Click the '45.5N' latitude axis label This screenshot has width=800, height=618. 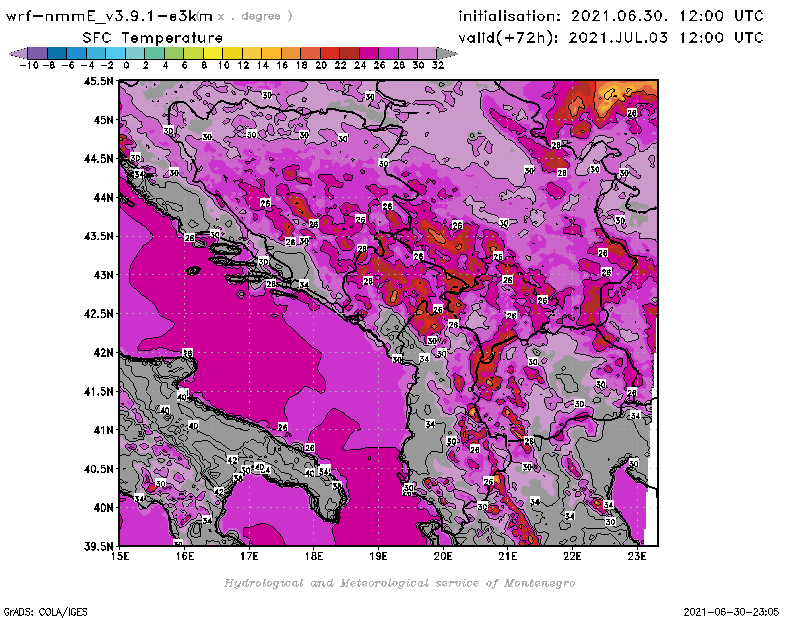pyautogui.click(x=98, y=81)
